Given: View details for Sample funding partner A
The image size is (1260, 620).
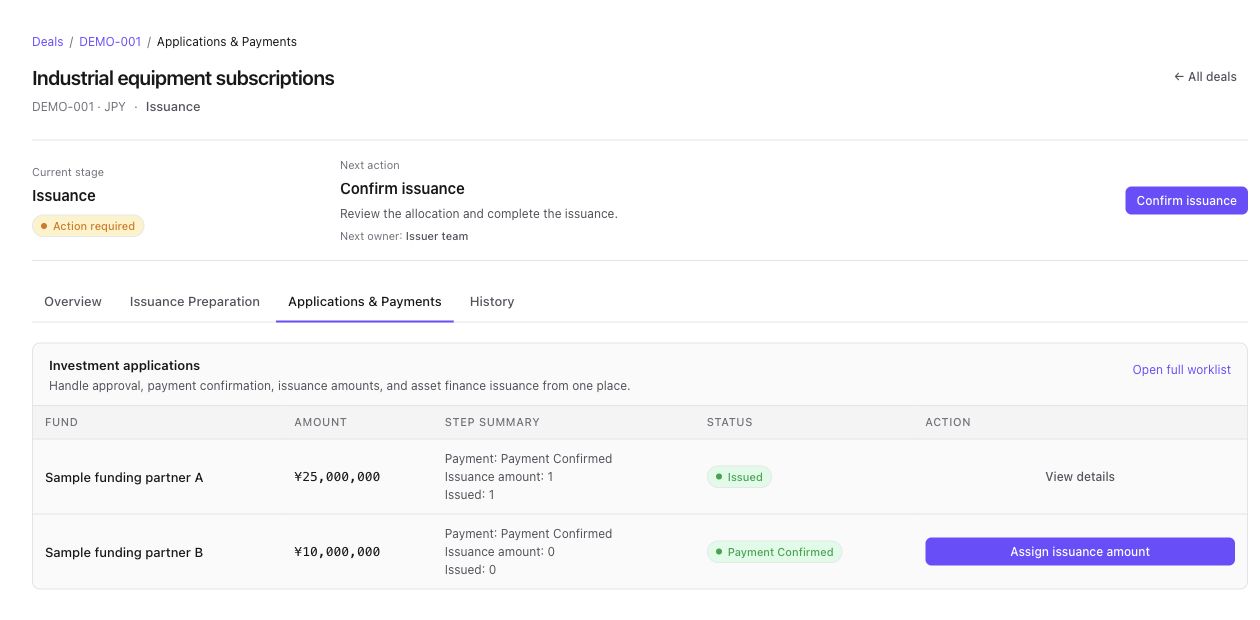Looking at the screenshot, I should 1080,477.
